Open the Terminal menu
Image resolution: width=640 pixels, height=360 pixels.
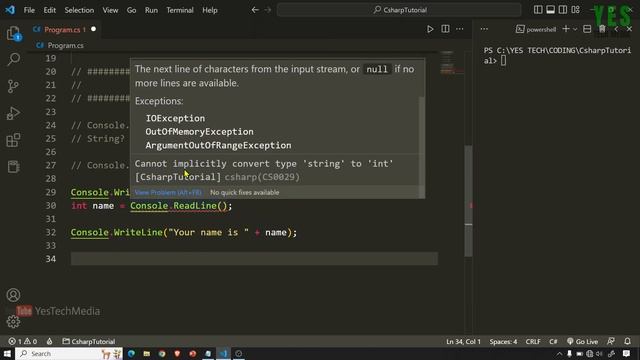point(180,10)
